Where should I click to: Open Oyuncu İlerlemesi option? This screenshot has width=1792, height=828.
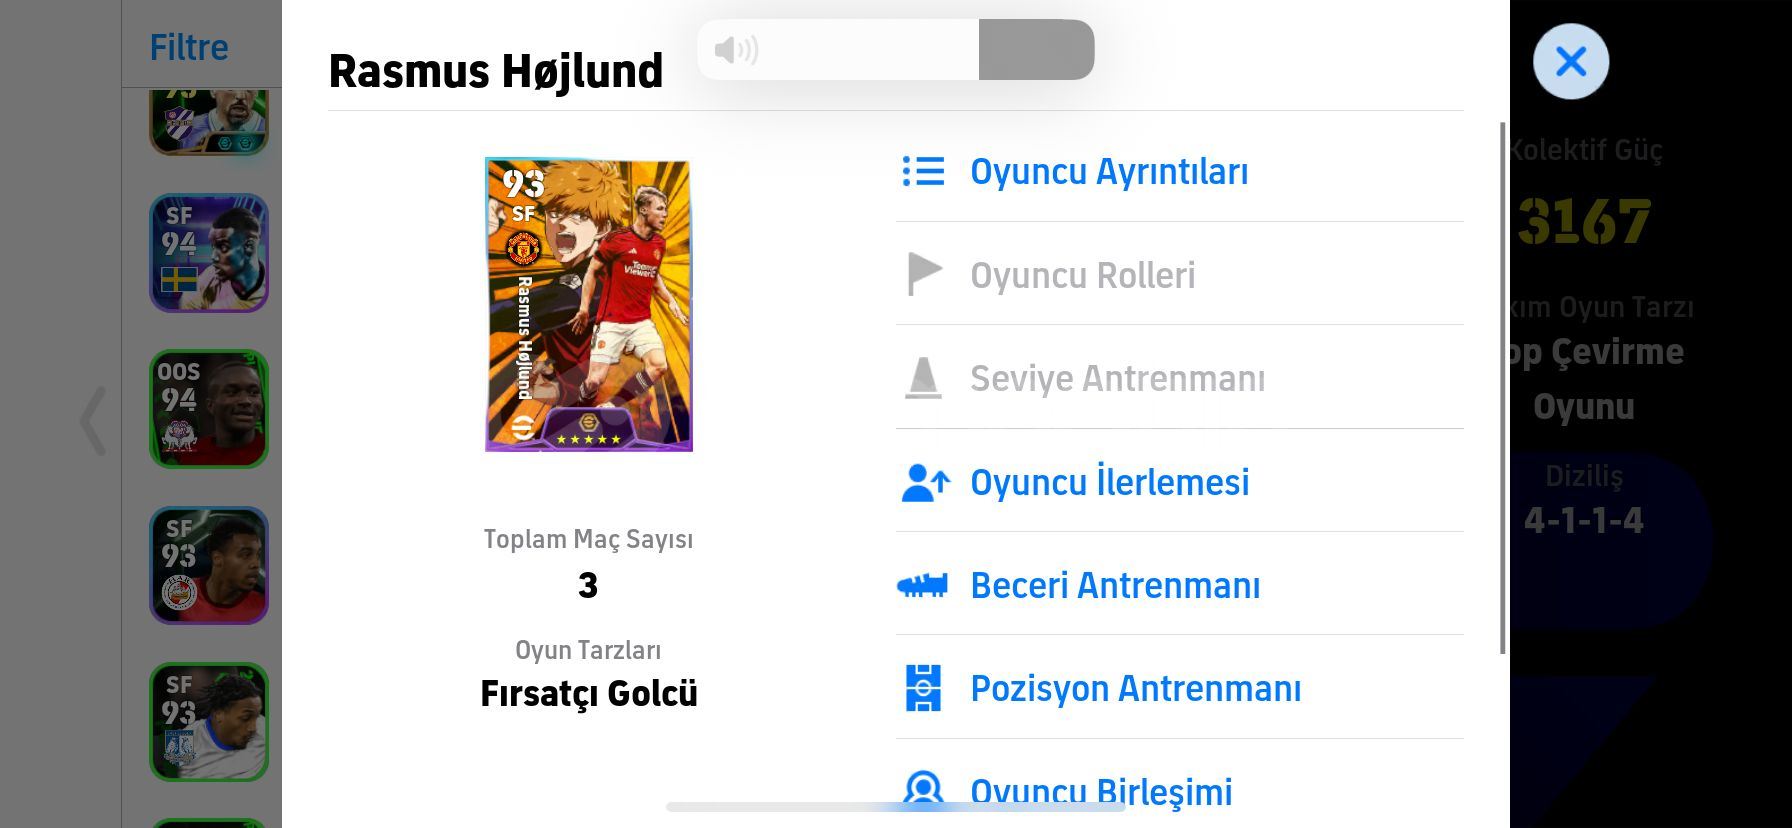point(1110,482)
